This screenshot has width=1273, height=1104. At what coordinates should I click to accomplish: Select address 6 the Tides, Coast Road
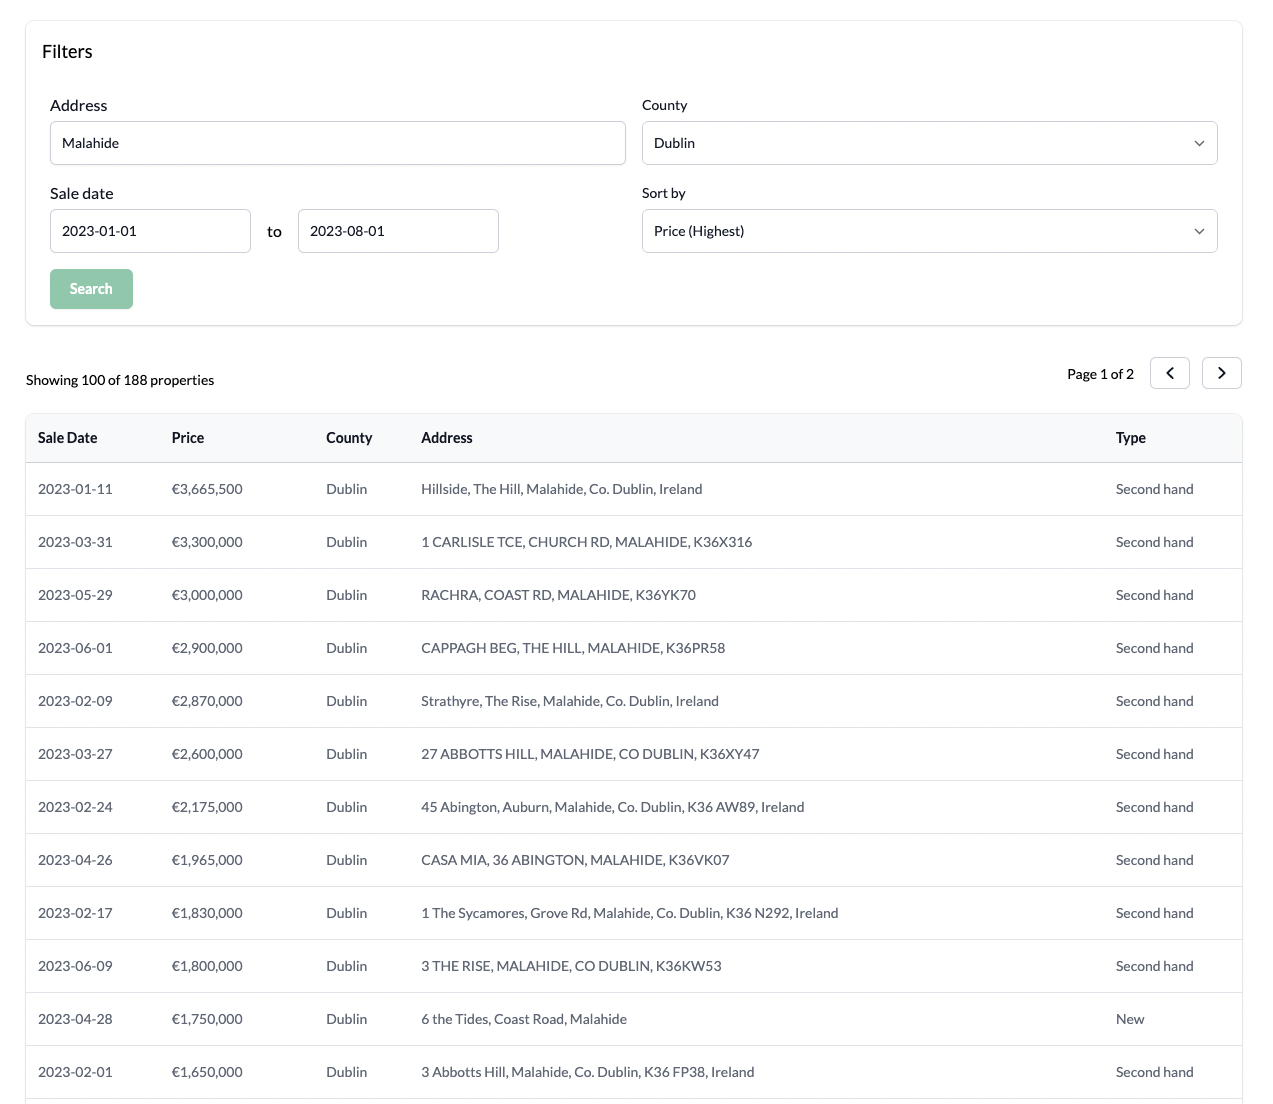pos(524,1019)
